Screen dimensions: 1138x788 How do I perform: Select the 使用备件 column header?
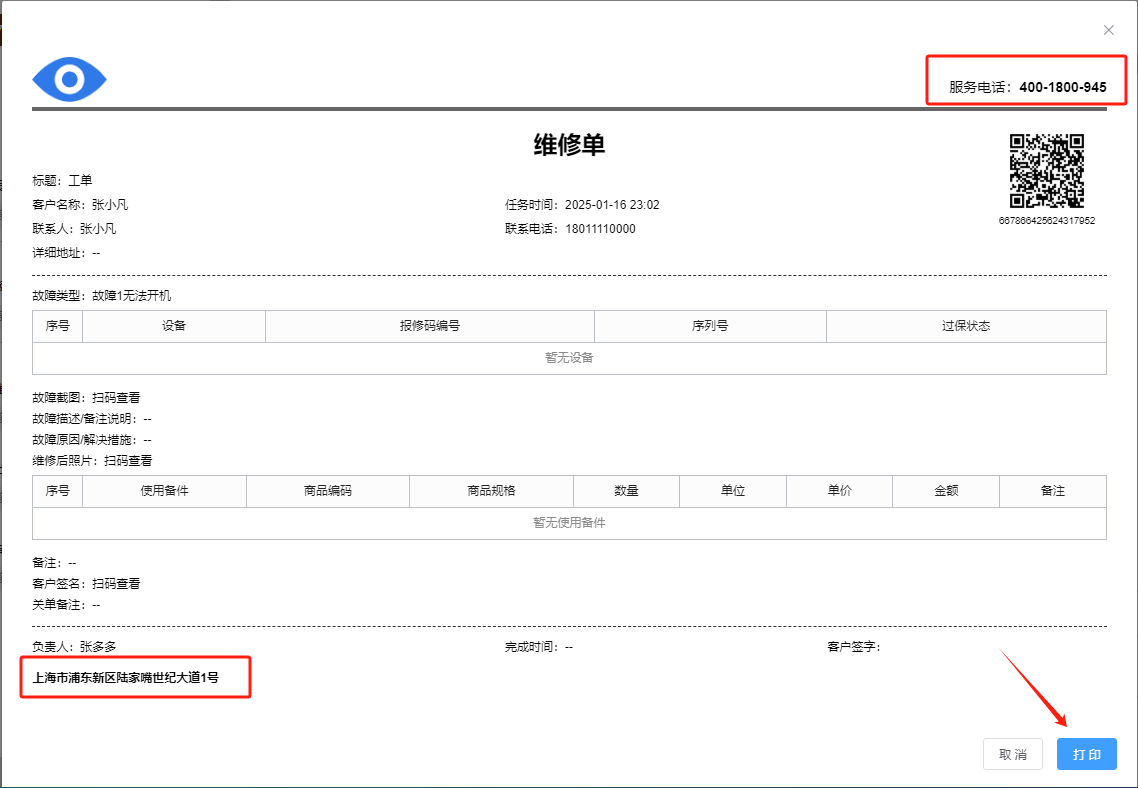164,491
